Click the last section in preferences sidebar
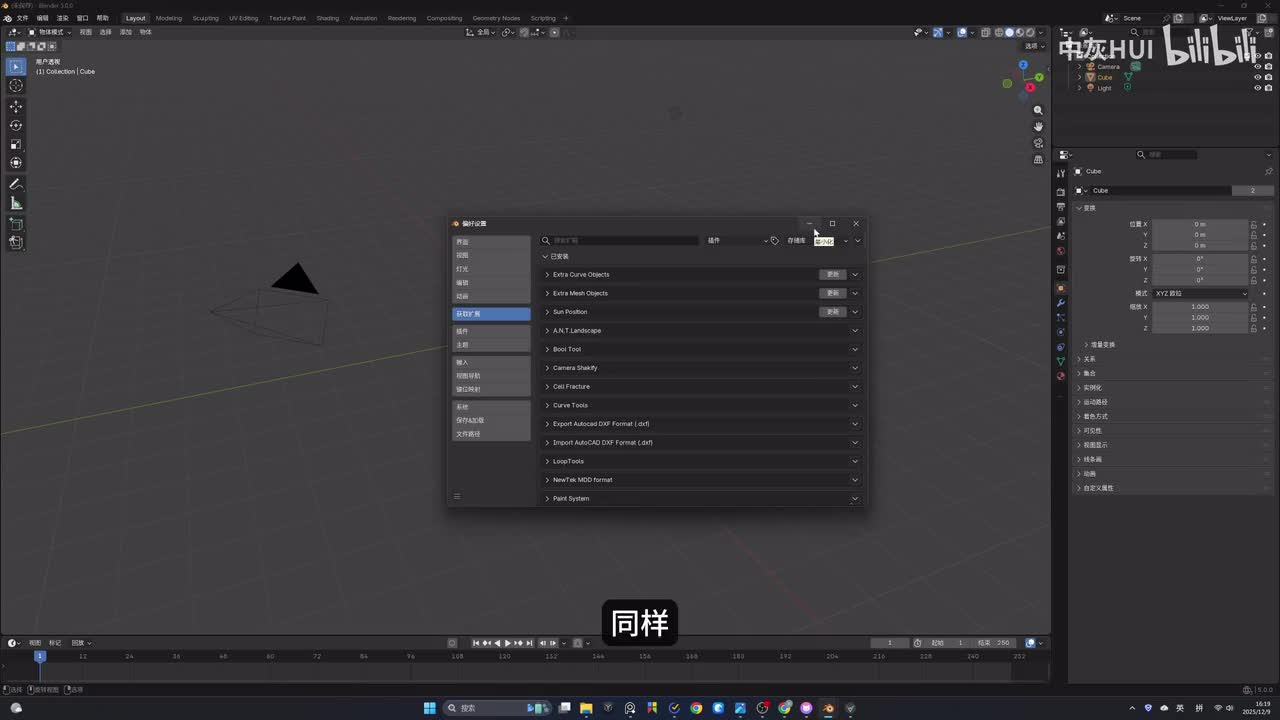The image size is (1280, 720). pos(491,434)
